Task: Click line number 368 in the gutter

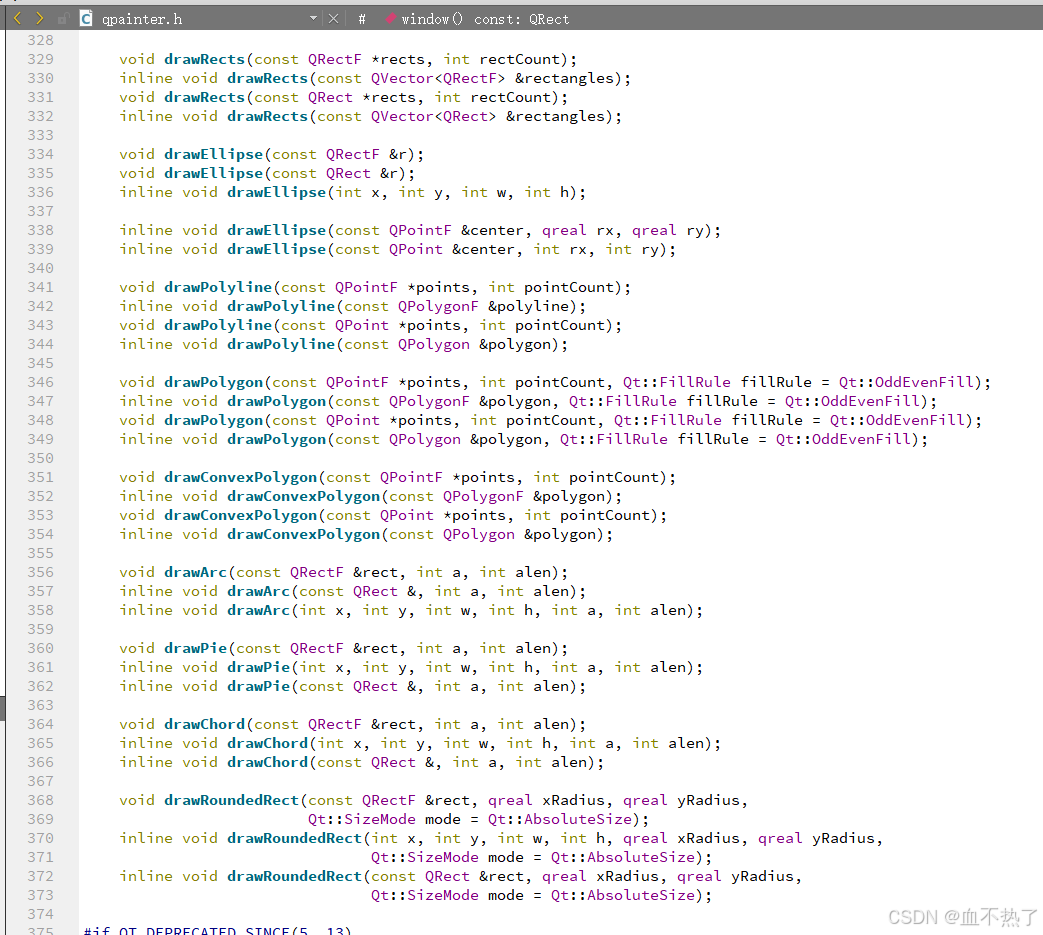Action: click(41, 800)
